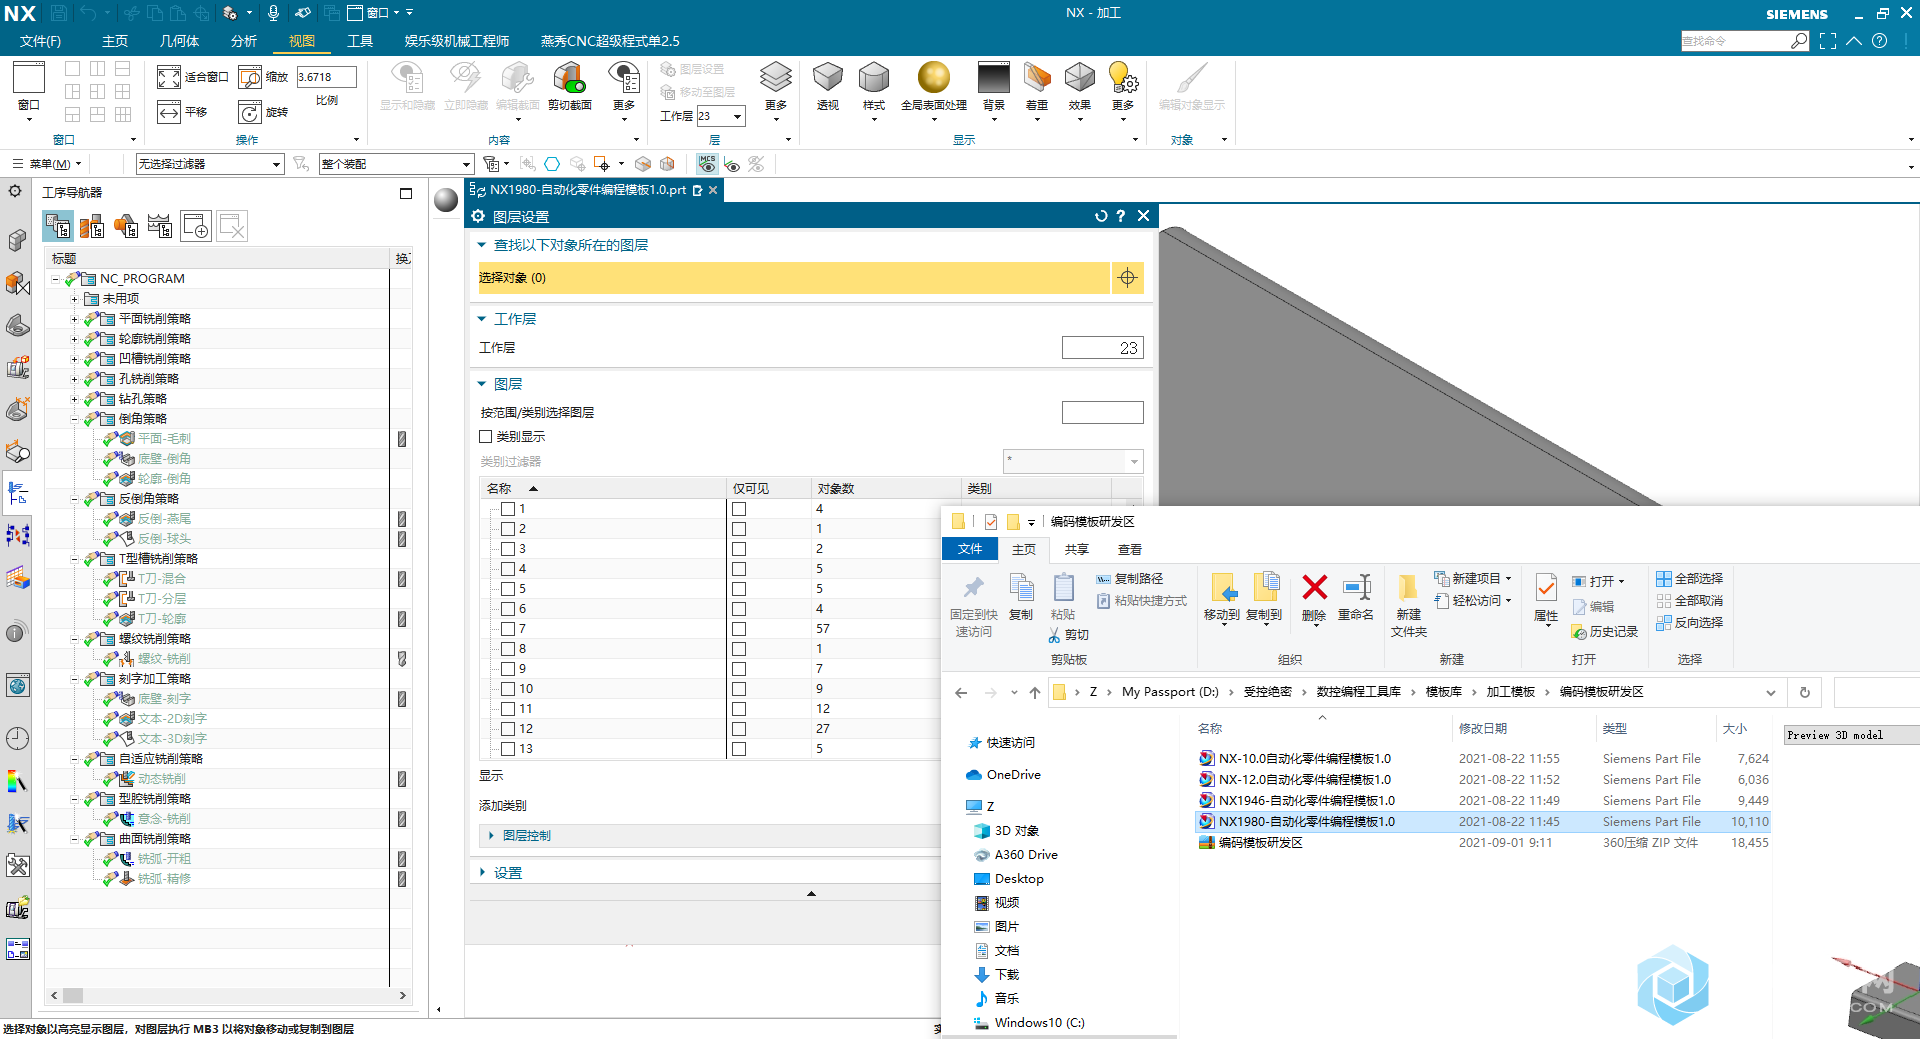Switch to the Analysis (分析) ribbon tab
The image size is (1920, 1039).
tap(244, 41)
